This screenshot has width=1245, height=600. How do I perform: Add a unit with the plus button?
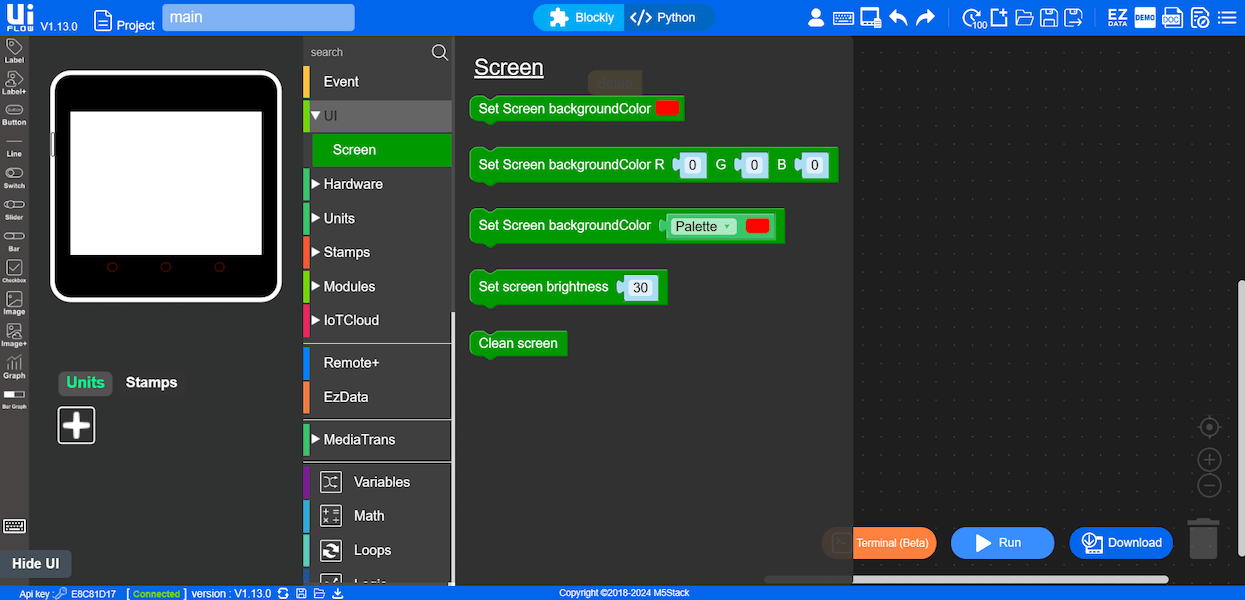(x=76, y=425)
